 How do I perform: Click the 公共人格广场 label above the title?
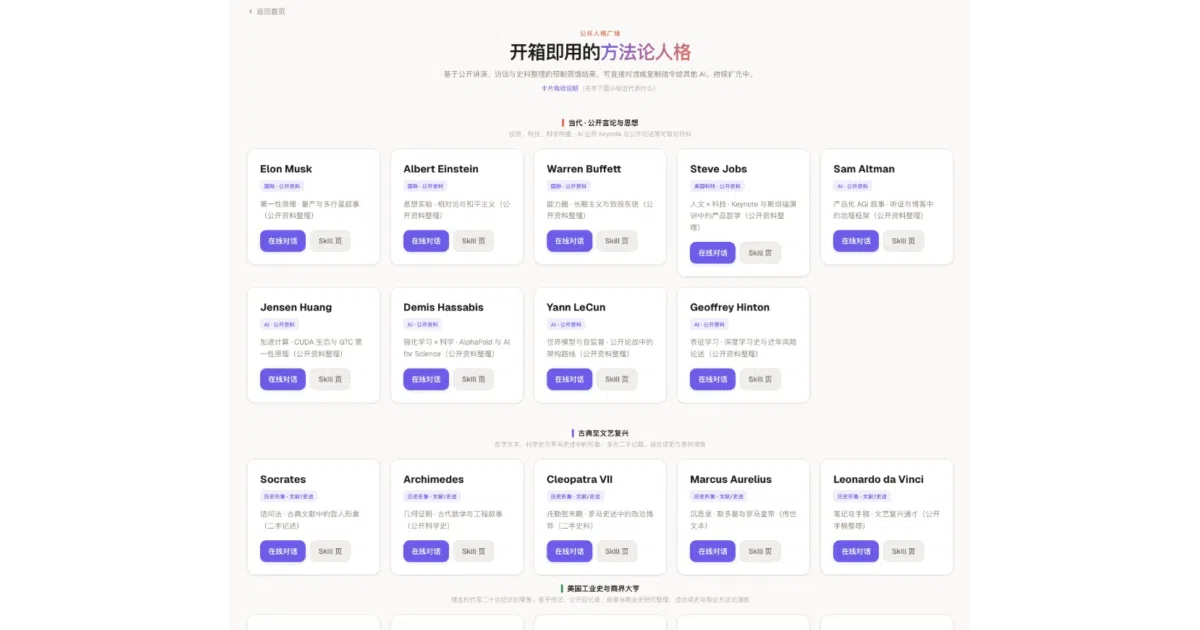pos(600,33)
